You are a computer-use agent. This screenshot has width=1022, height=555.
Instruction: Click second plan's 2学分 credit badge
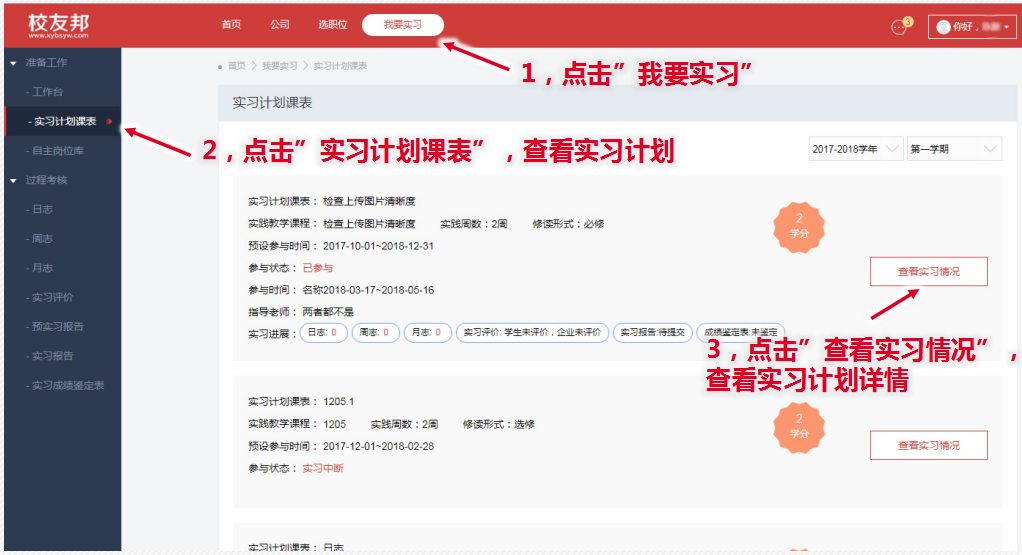pos(799,426)
